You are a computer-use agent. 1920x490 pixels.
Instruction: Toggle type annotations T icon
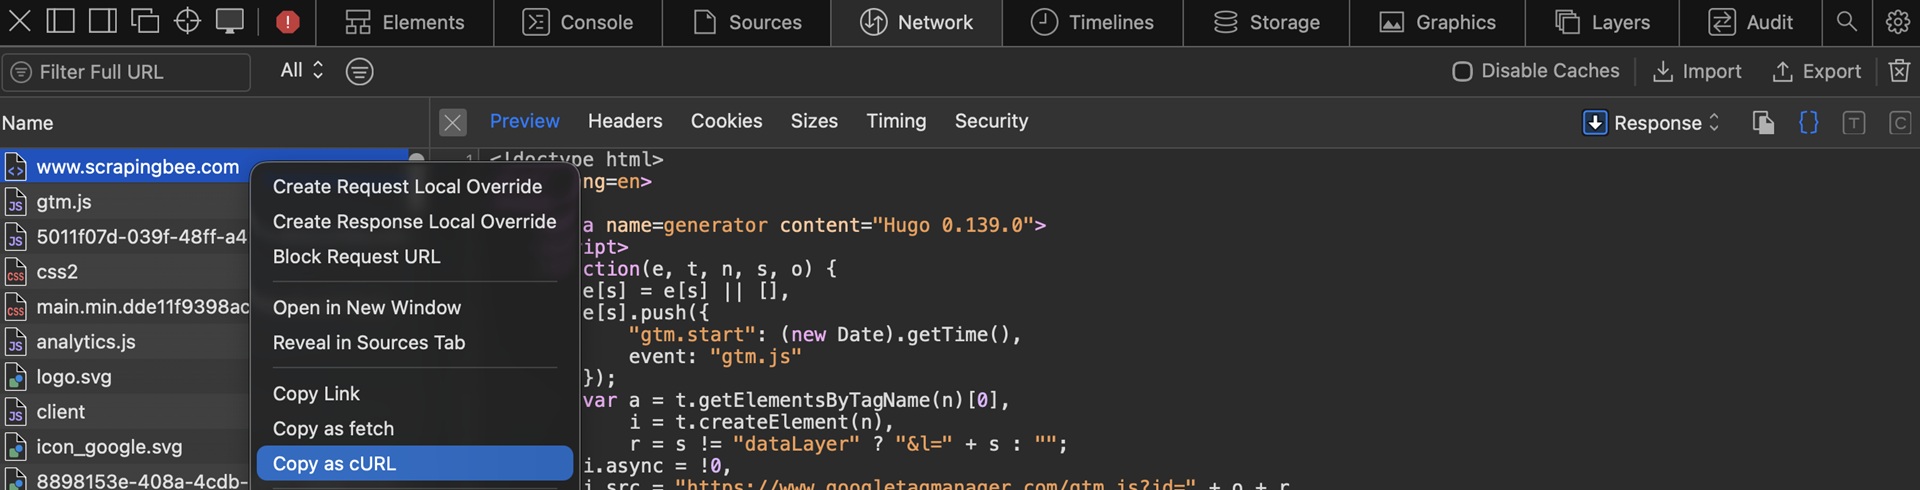pos(1854,123)
